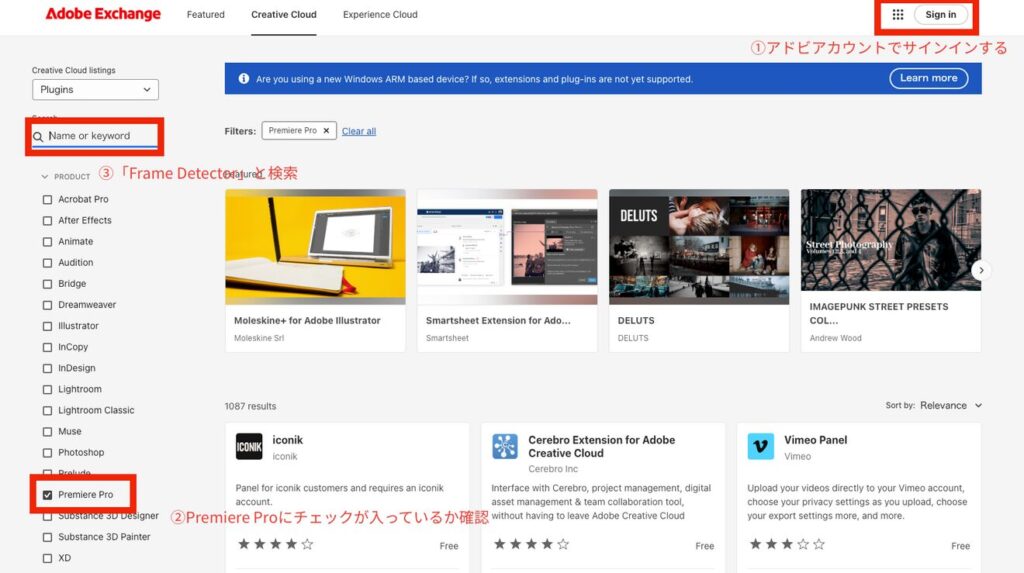Open the iconik listing title
Image resolution: width=1024 pixels, height=573 pixels.
click(287, 440)
